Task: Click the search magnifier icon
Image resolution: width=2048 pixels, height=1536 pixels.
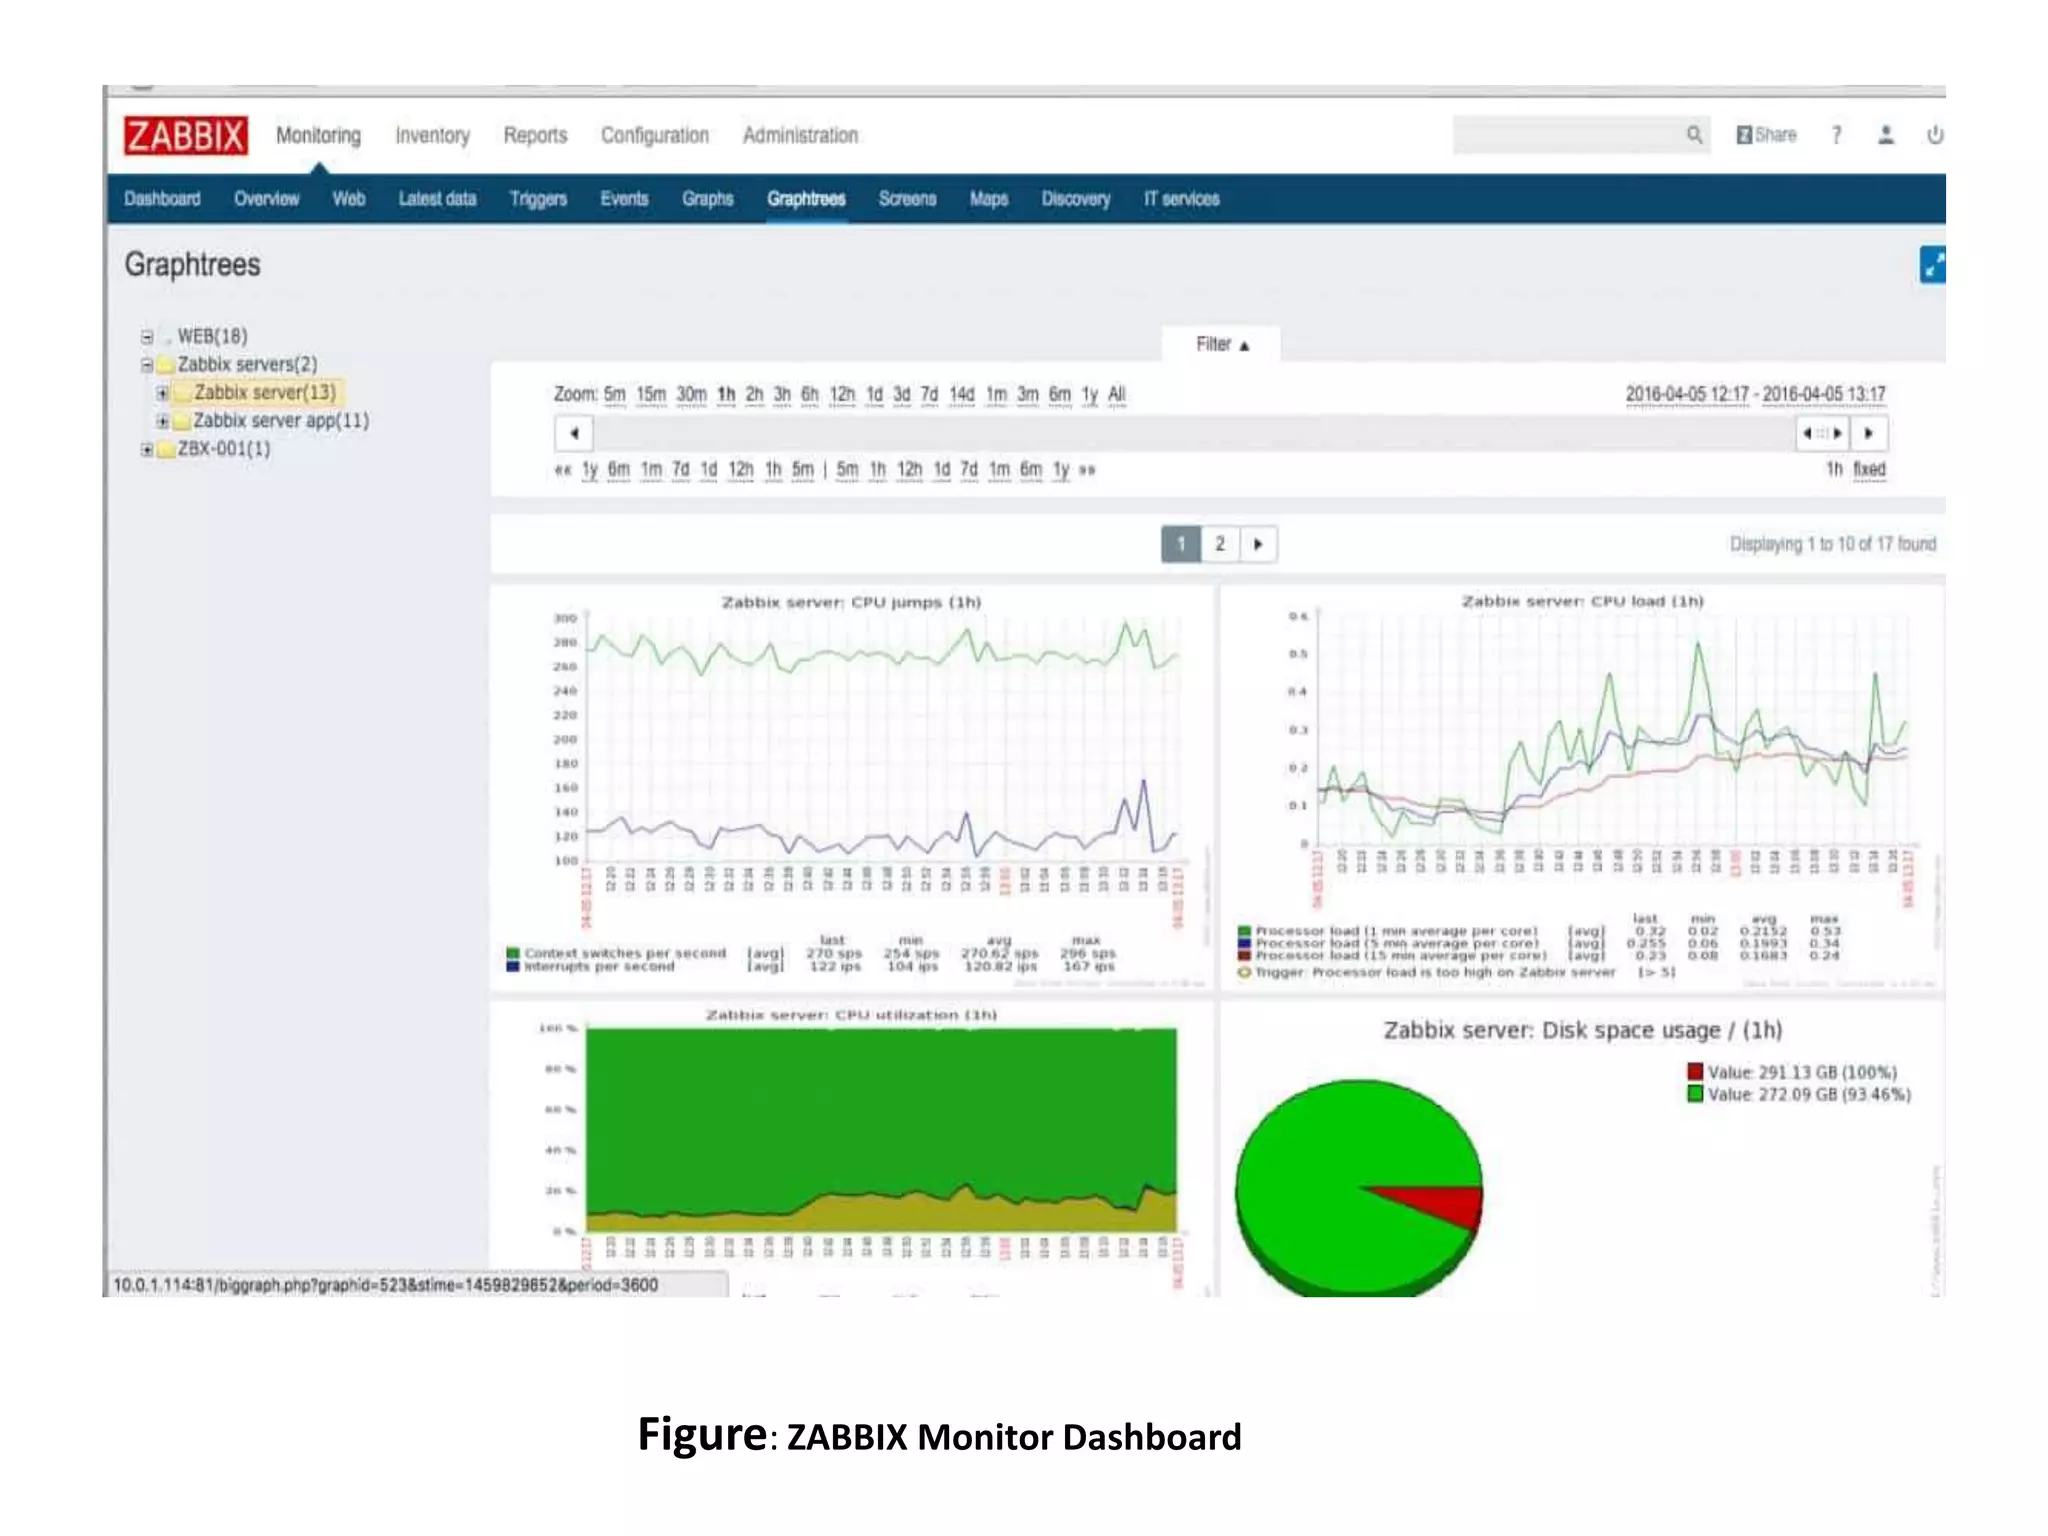Action: point(1694,134)
